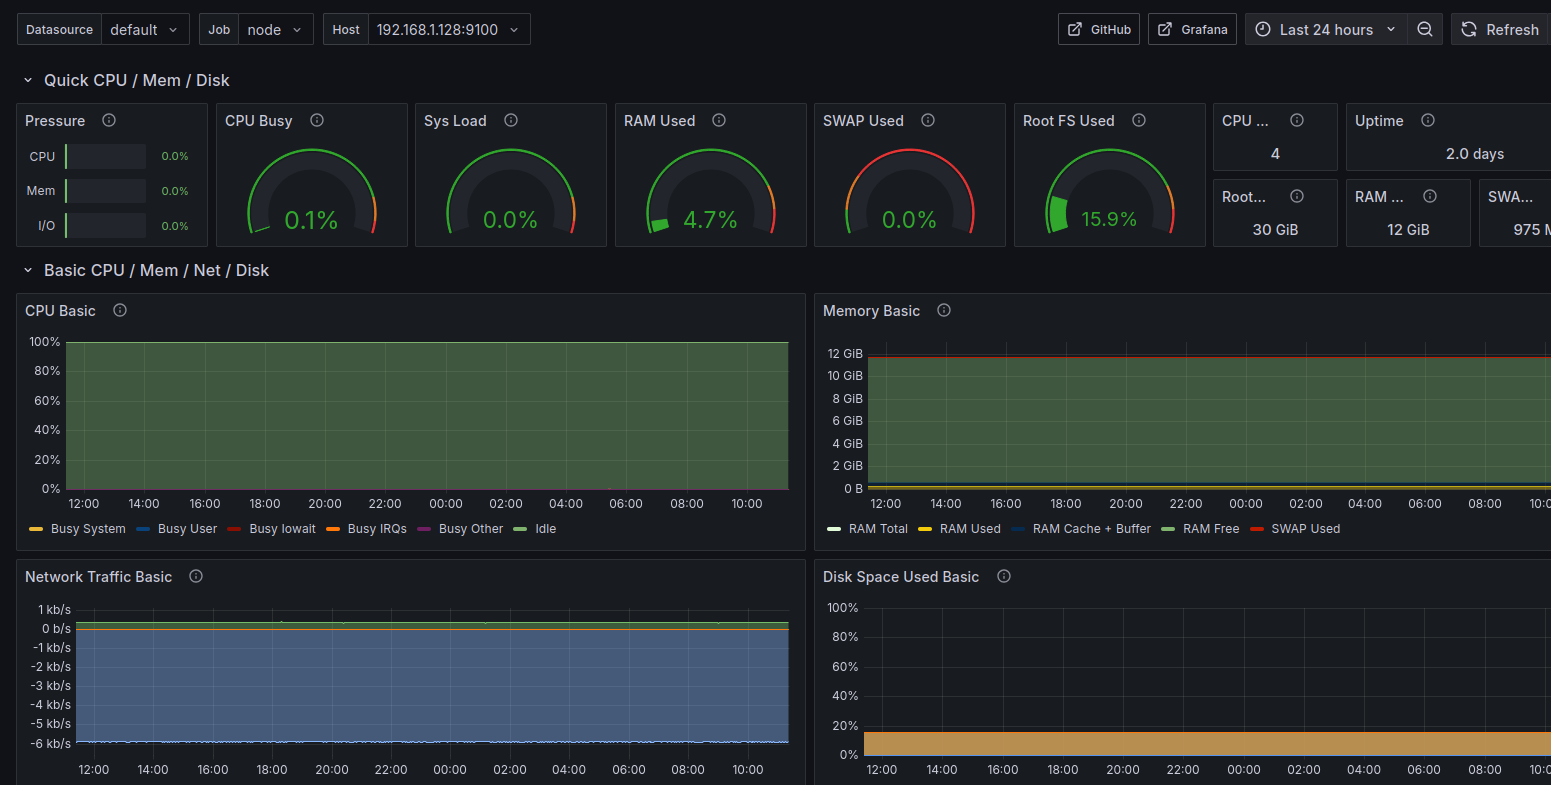Viewport: 1551px width, 785px height.
Task: Open the GitHub link
Action: tap(1099, 30)
